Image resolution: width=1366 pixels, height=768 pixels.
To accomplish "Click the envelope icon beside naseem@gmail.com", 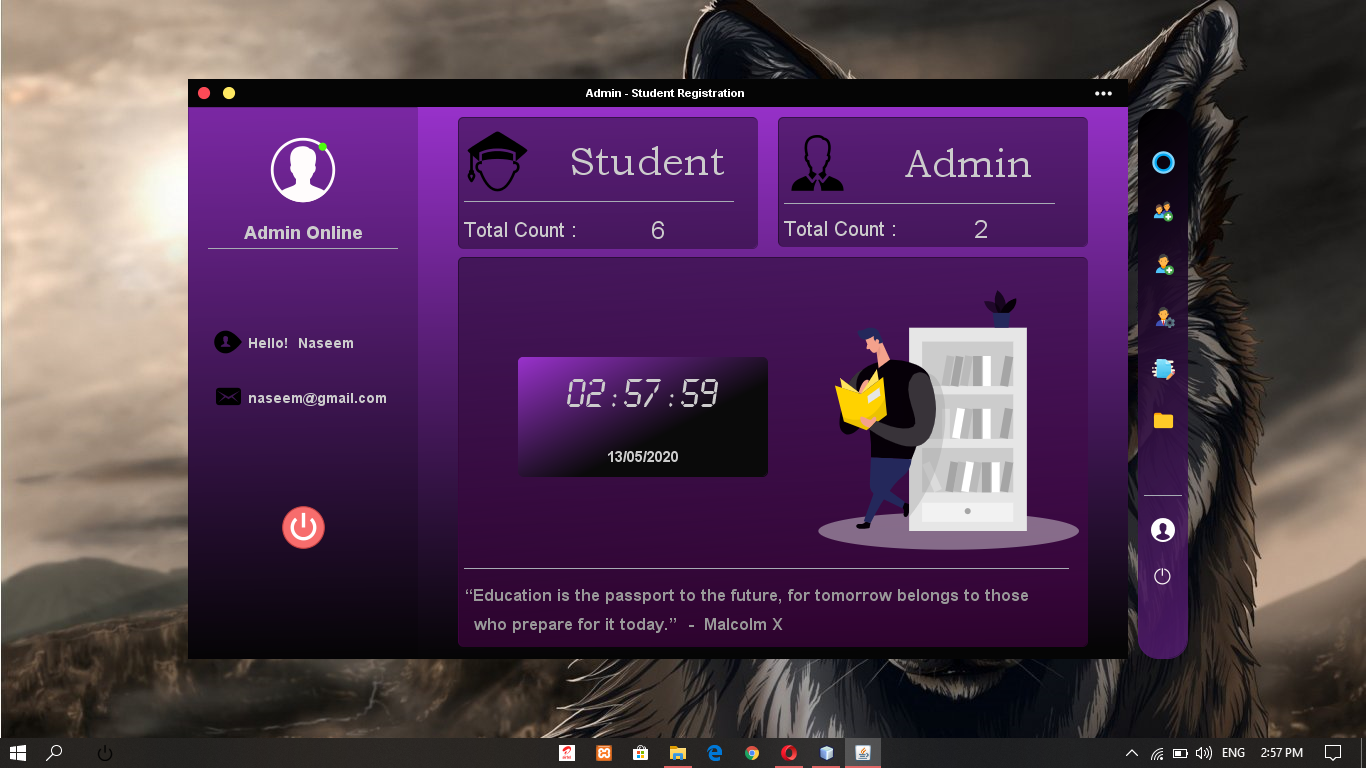I will pos(228,396).
